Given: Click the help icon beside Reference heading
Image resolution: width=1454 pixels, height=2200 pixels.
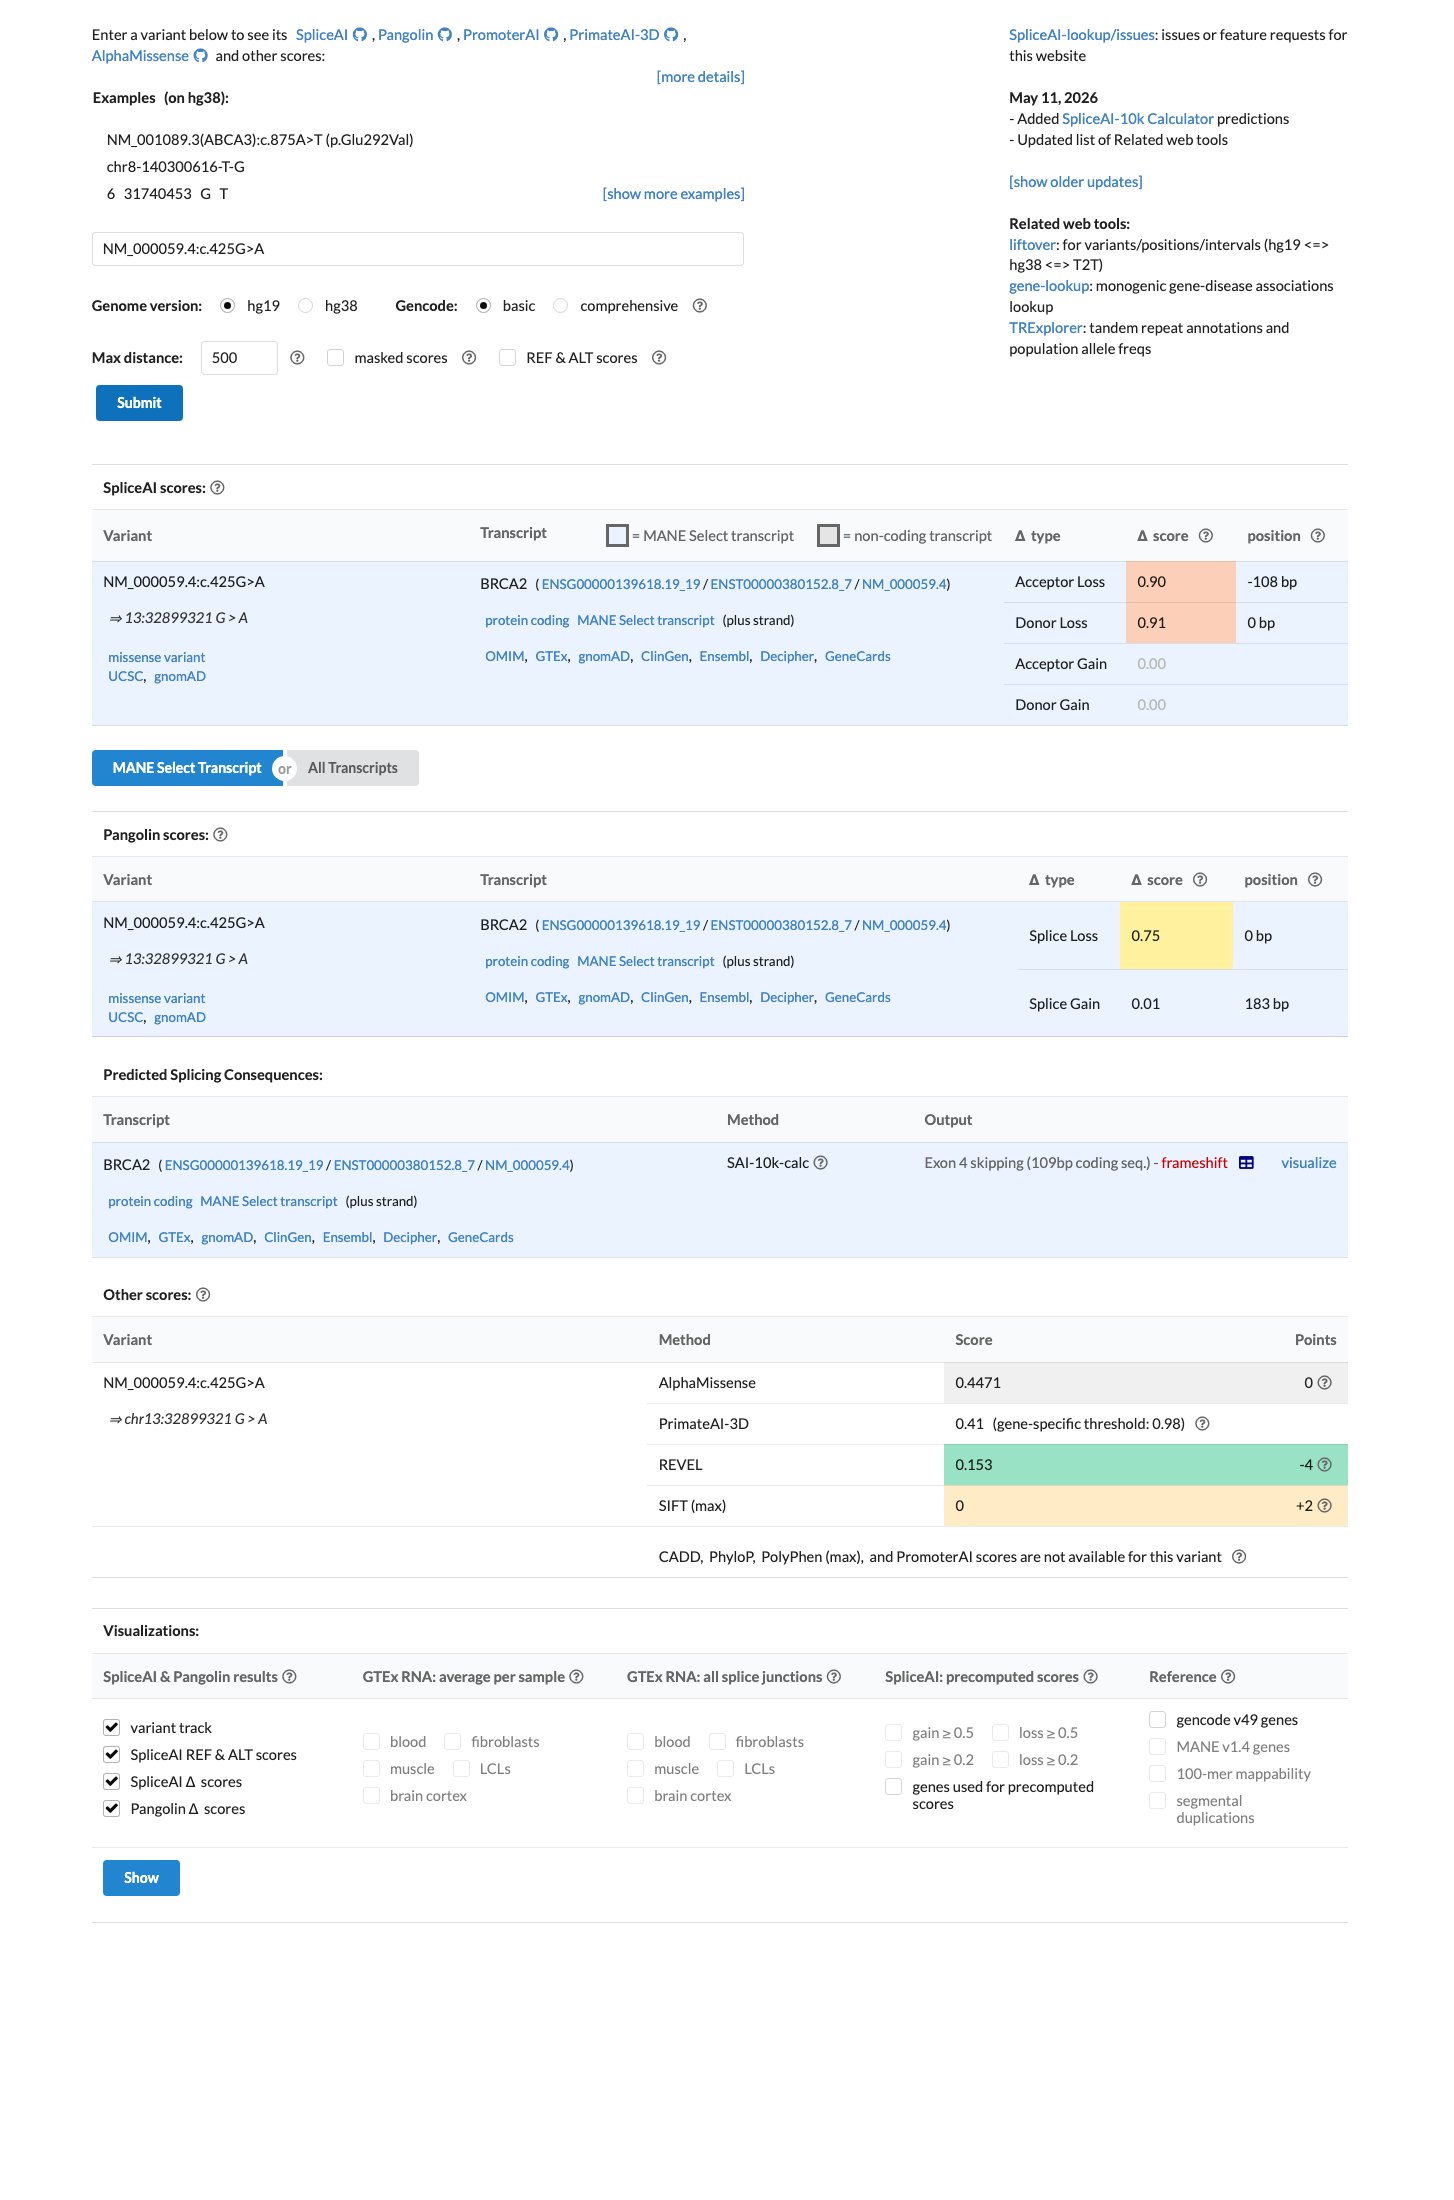Looking at the screenshot, I should [x=1228, y=1677].
